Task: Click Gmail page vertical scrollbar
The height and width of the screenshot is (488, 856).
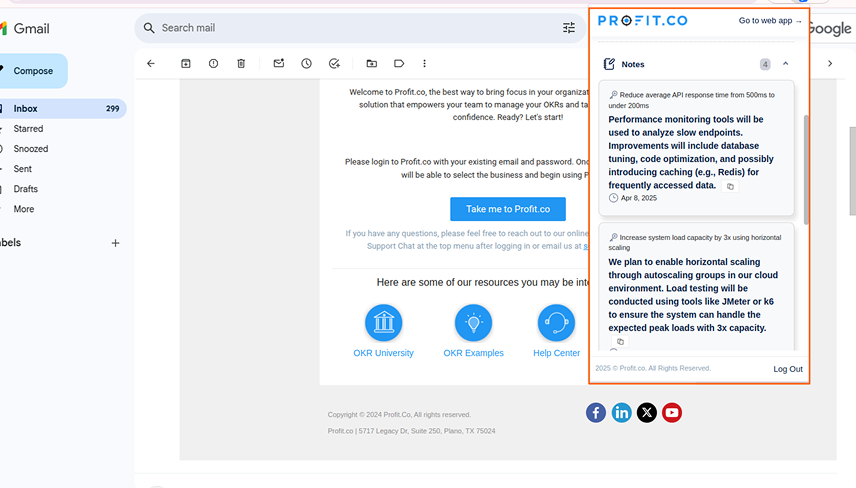Action: 852,171
